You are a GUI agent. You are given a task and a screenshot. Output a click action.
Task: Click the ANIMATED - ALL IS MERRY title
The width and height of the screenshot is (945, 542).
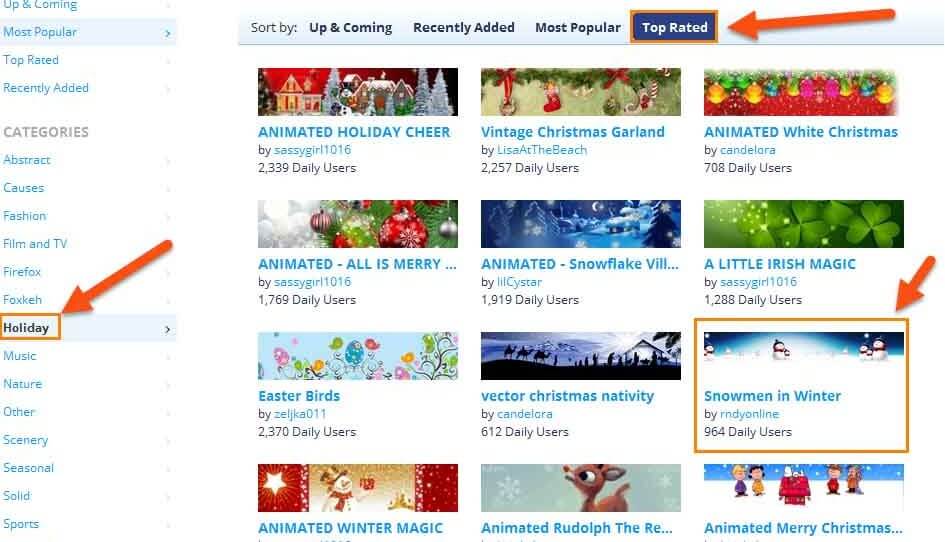pyautogui.click(x=357, y=264)
